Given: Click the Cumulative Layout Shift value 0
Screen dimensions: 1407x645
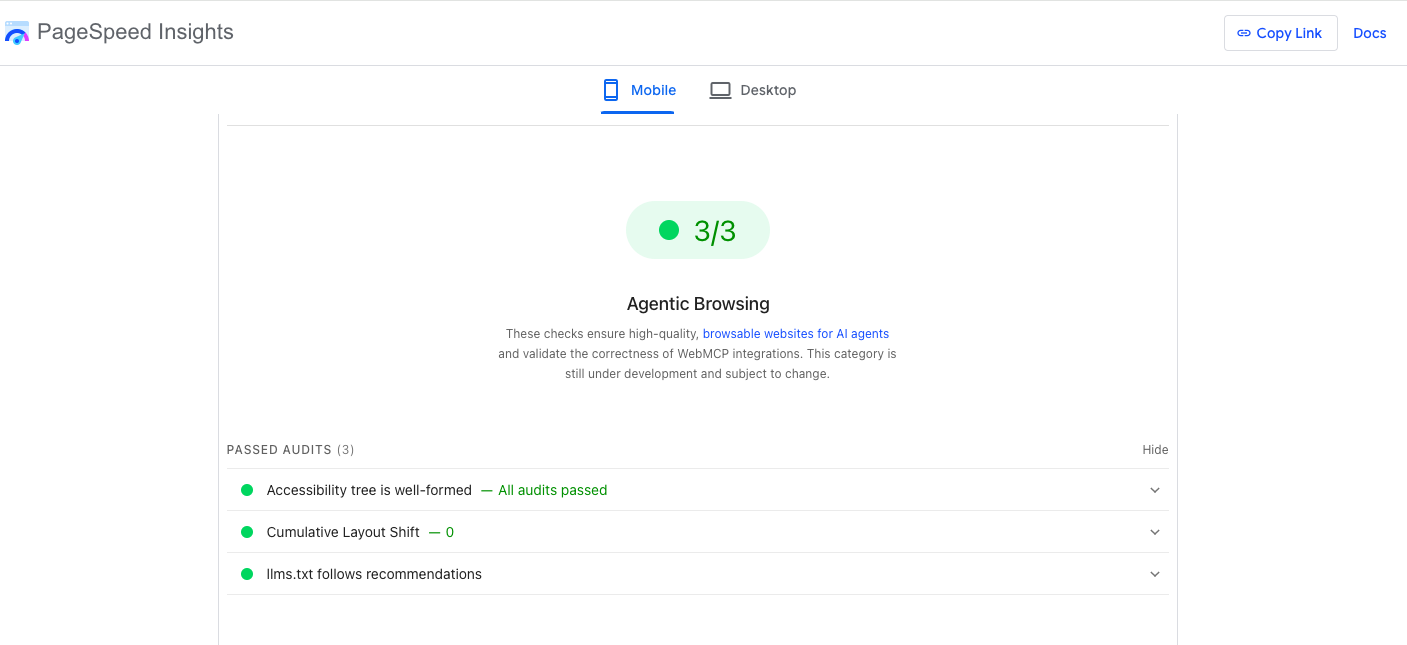Looking at the screenshot, I should click(450, 532).
